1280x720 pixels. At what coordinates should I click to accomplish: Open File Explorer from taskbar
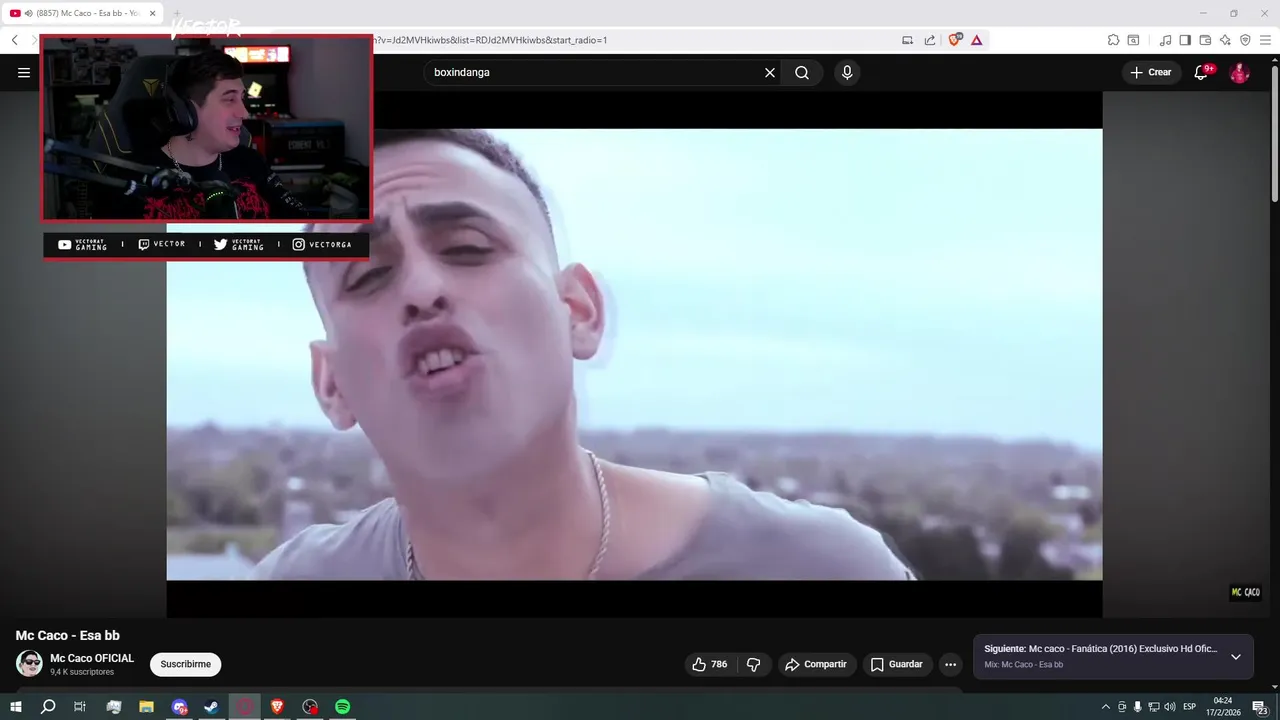(x=146, y=707)
